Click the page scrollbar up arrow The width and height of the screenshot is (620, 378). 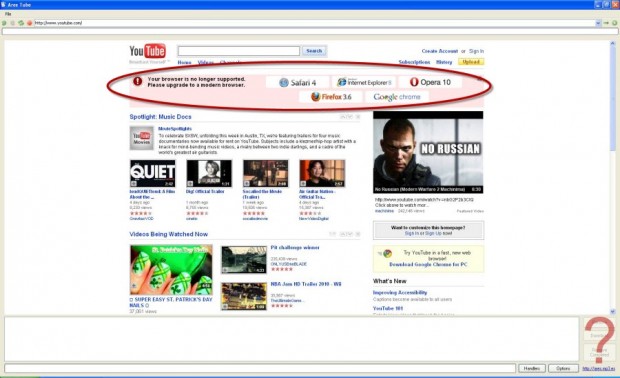coord(613,43)
